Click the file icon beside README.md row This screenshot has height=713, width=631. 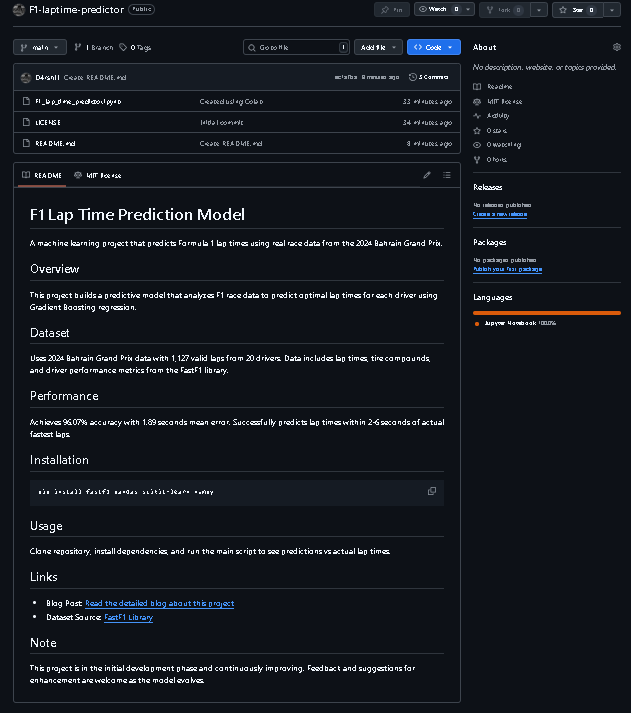pos(26,143)
